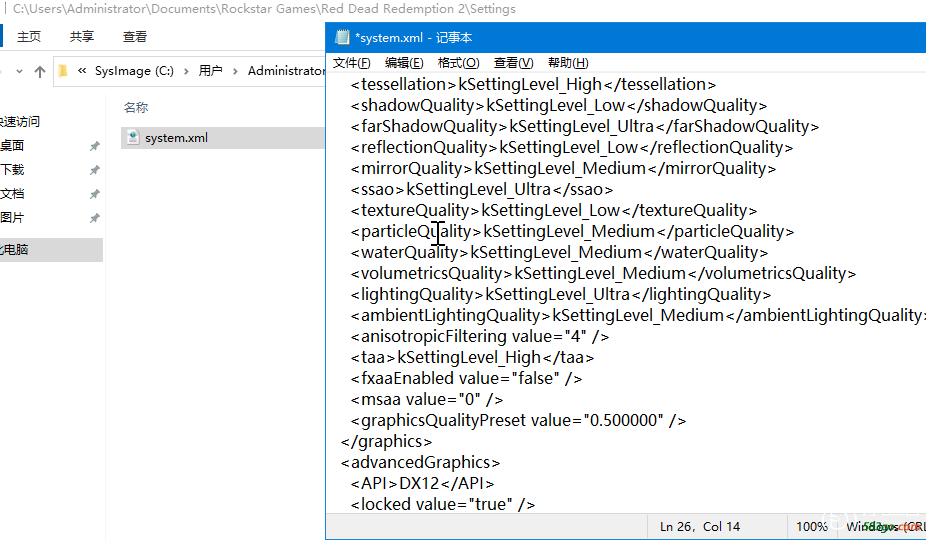Place cursor in the fxaaEnabled value line
The image size is (926, 542).
pyautogui.click(x=467, y=378)
